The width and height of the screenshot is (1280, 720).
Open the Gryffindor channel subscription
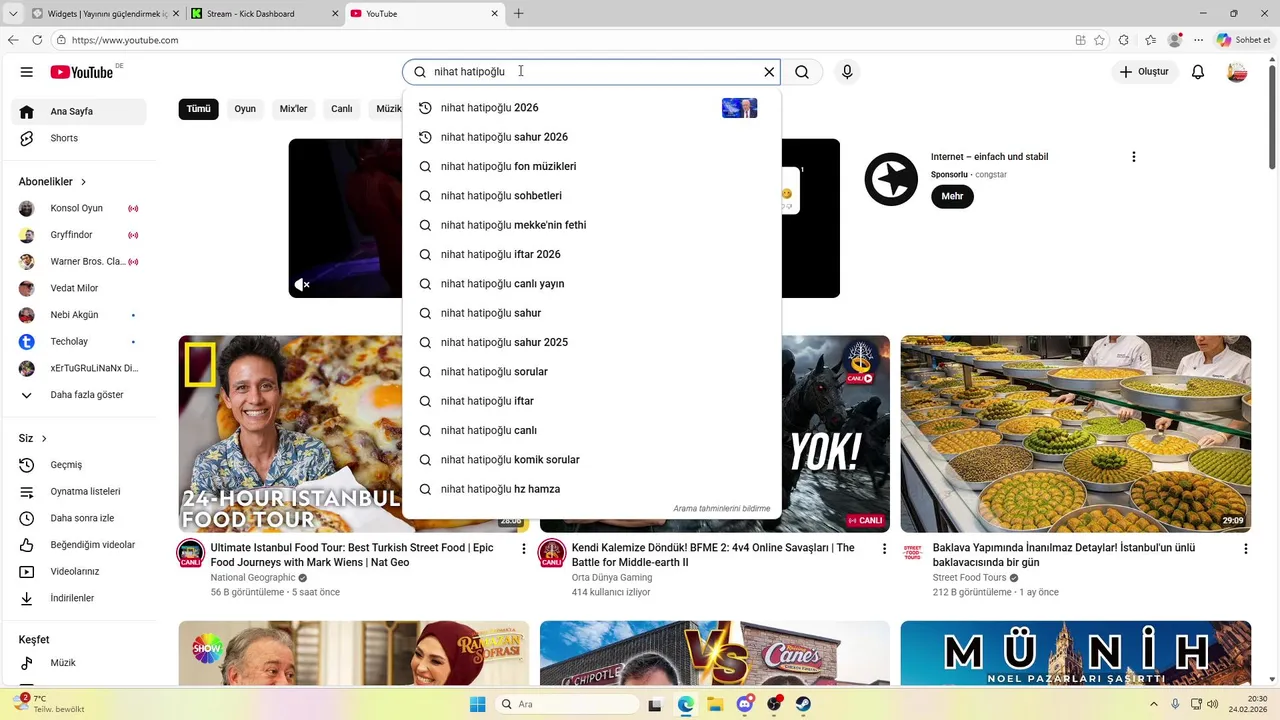point(79,235)
